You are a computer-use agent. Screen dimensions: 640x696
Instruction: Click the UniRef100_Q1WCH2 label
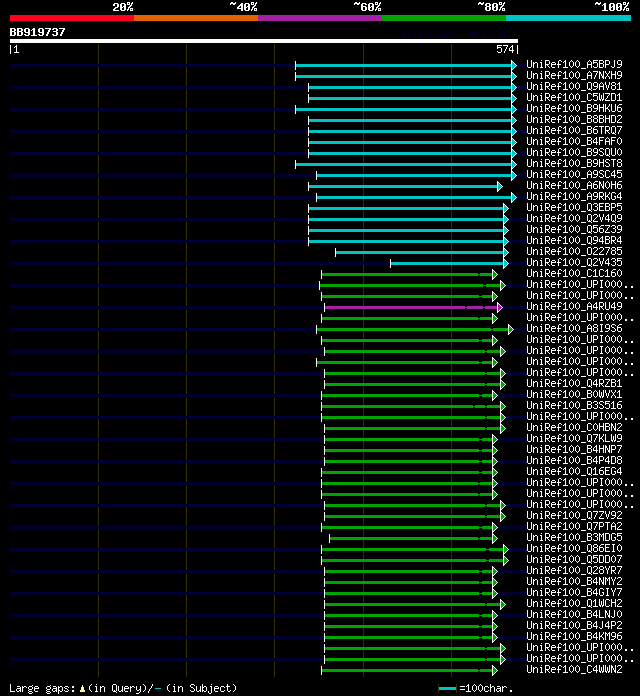574,604
